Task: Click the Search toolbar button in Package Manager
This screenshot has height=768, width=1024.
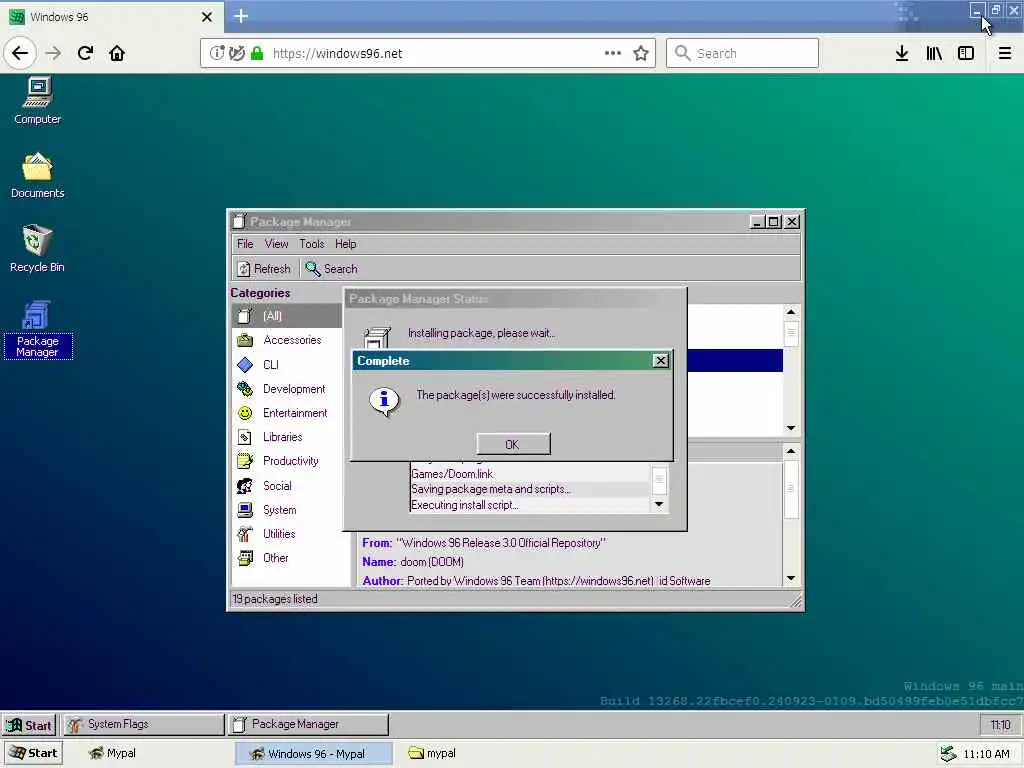Action: [331, 268]
